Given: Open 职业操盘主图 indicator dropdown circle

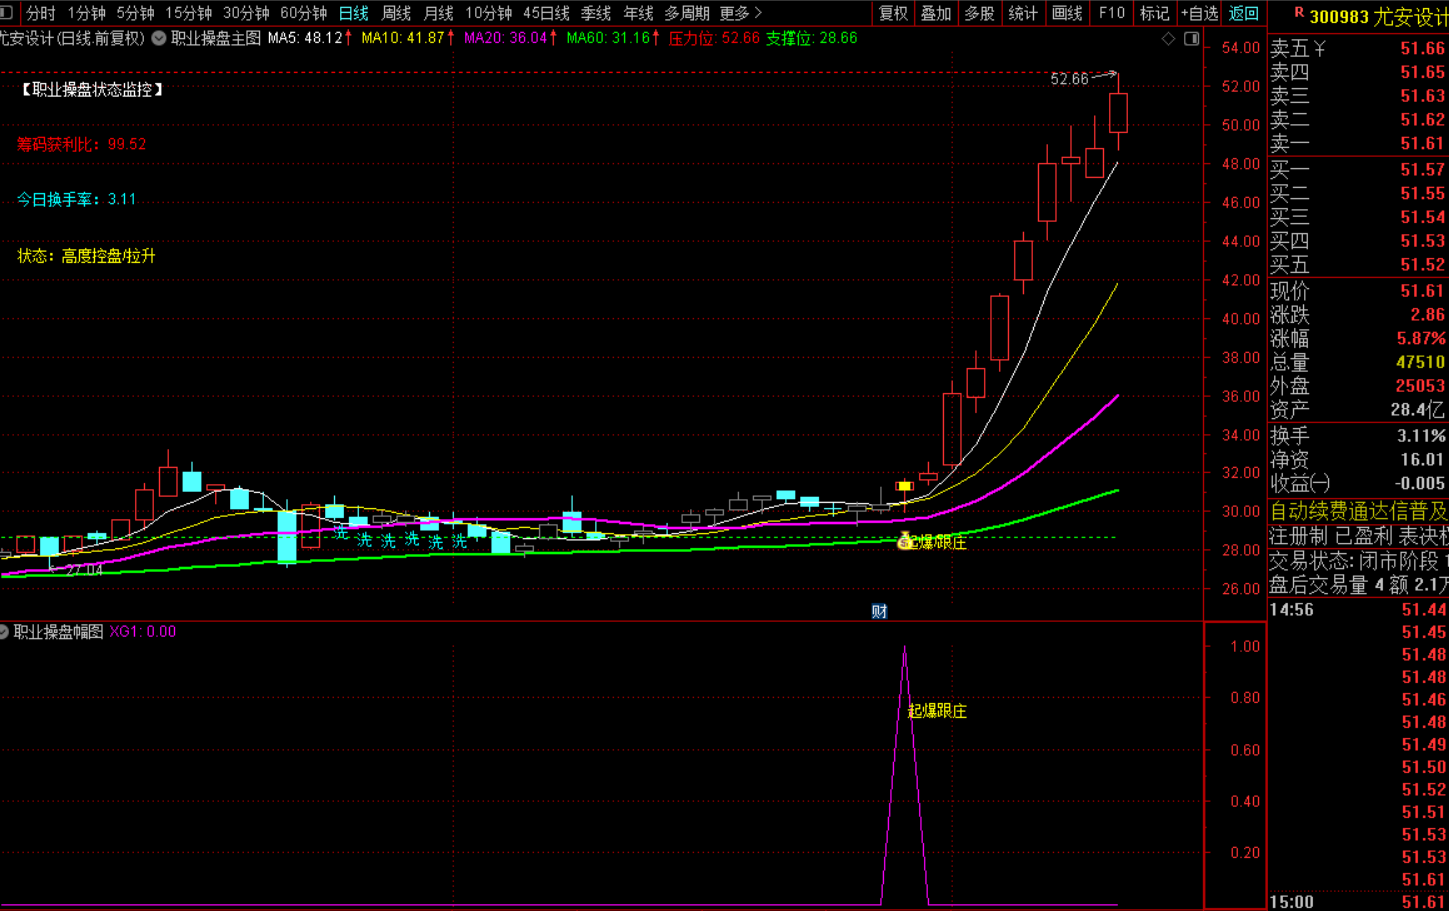Looking at the screenshot, I should 159,38.
